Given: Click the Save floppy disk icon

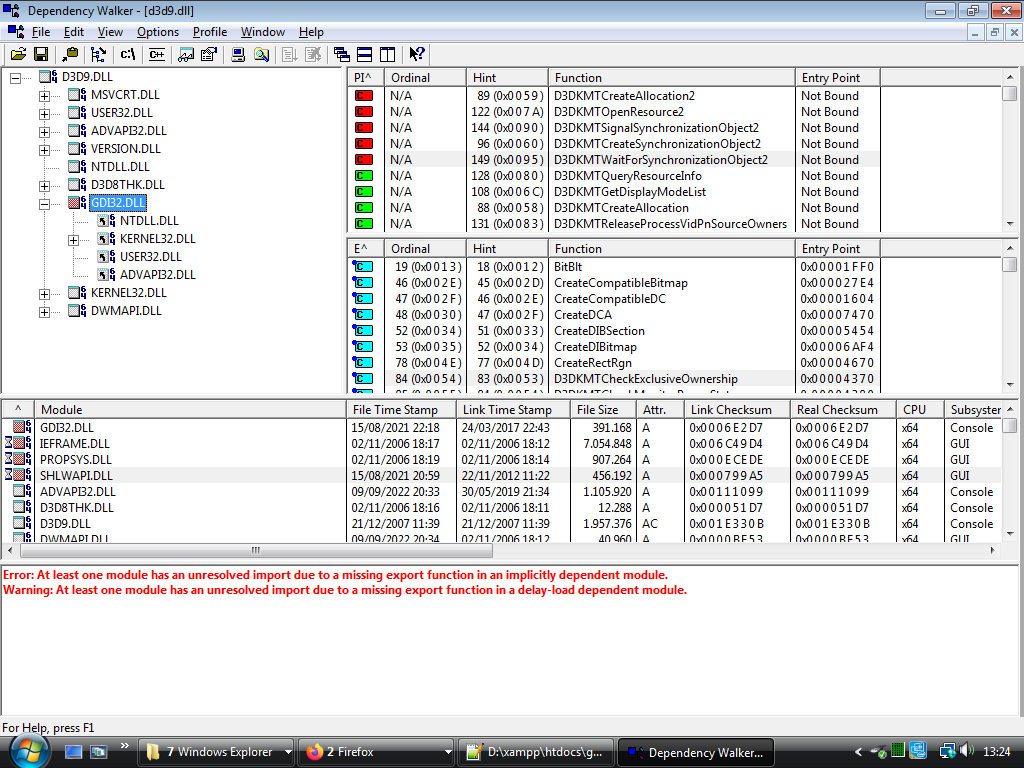Looking at the screenshot, I should [41, 54].
